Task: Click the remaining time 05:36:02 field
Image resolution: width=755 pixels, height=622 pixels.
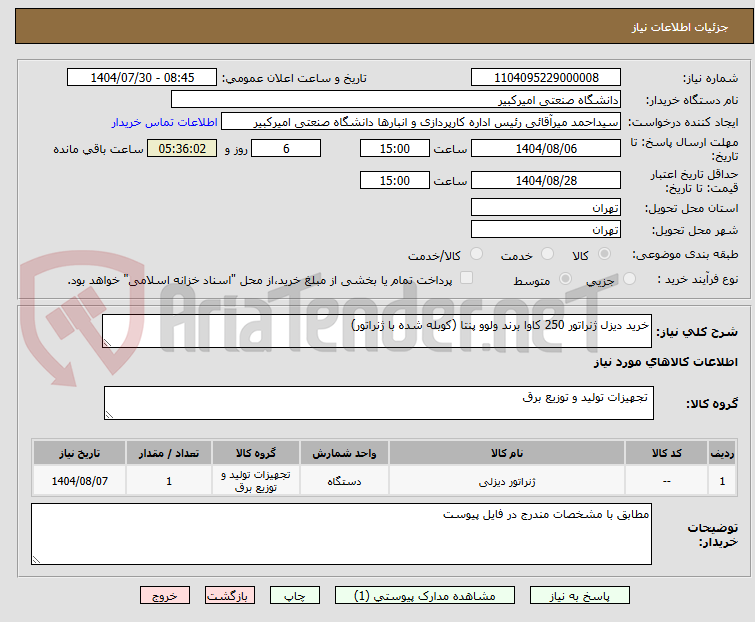Action: (182, 148)
